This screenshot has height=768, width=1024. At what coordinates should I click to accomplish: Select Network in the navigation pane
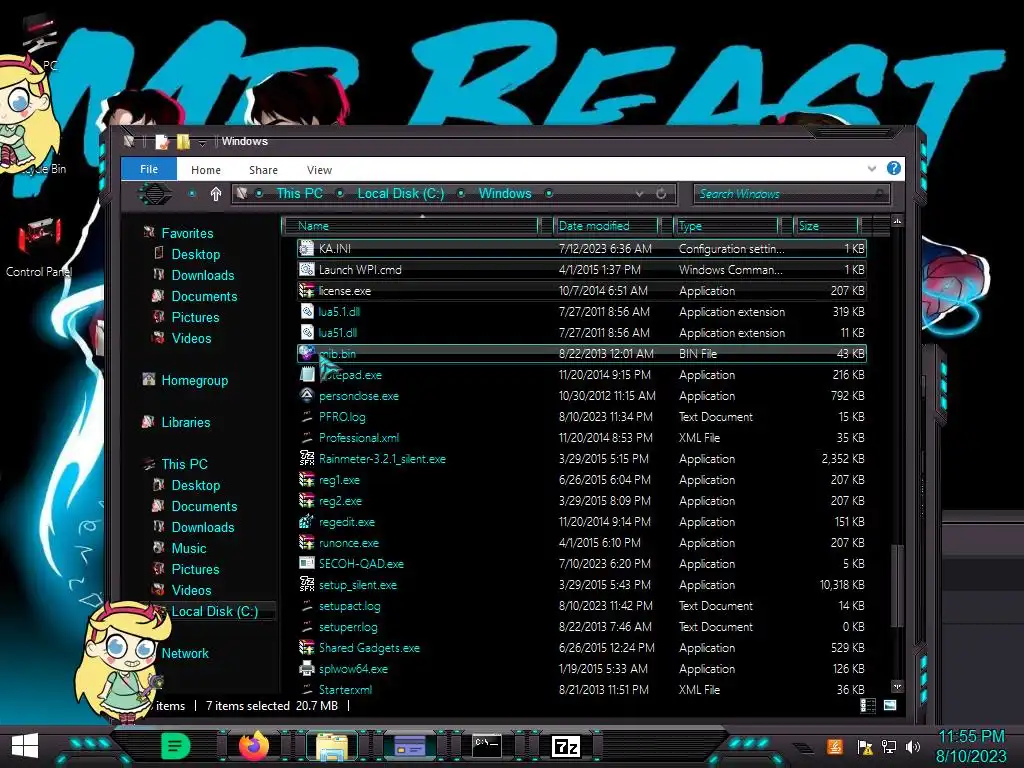click(185, 653)
